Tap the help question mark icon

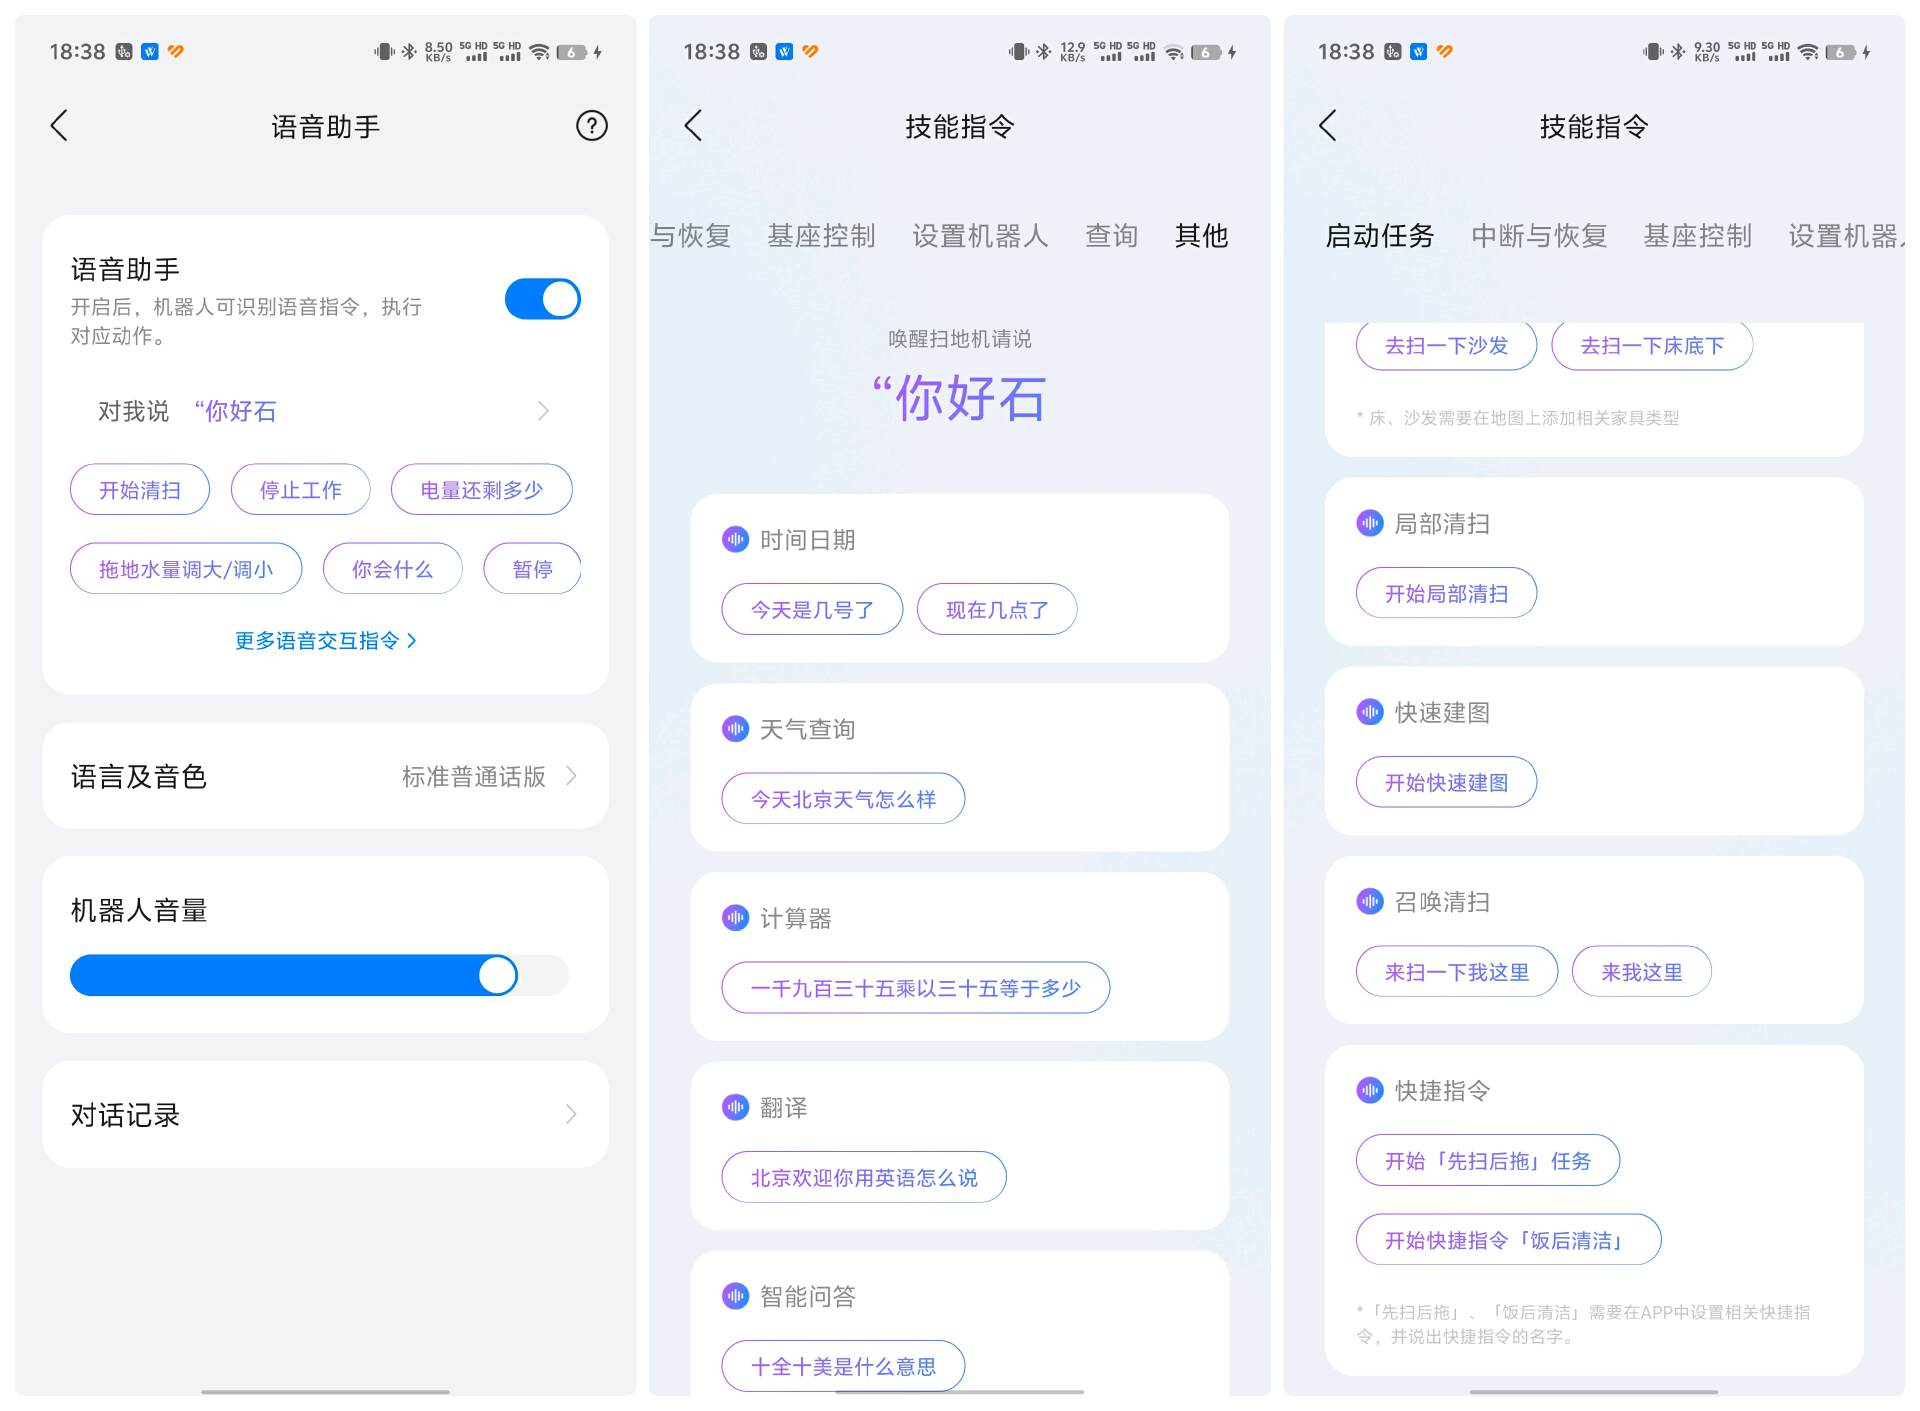591,126
